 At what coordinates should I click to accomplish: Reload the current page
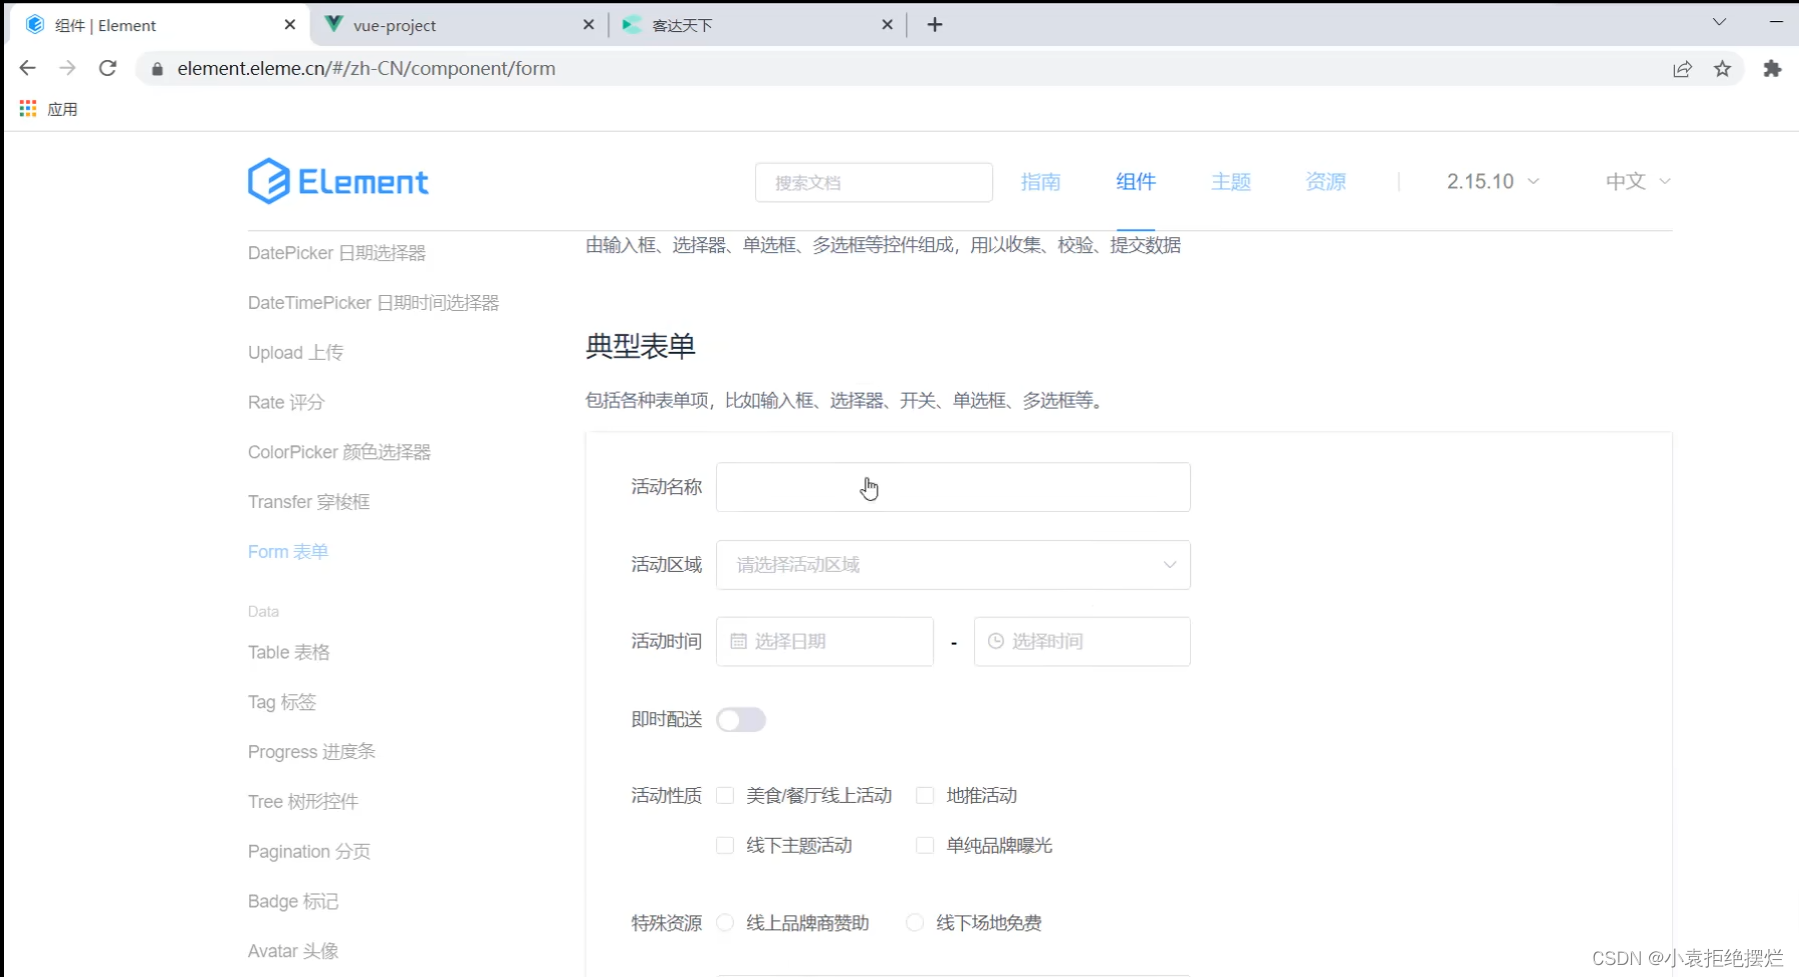click(x=108, y=68)
